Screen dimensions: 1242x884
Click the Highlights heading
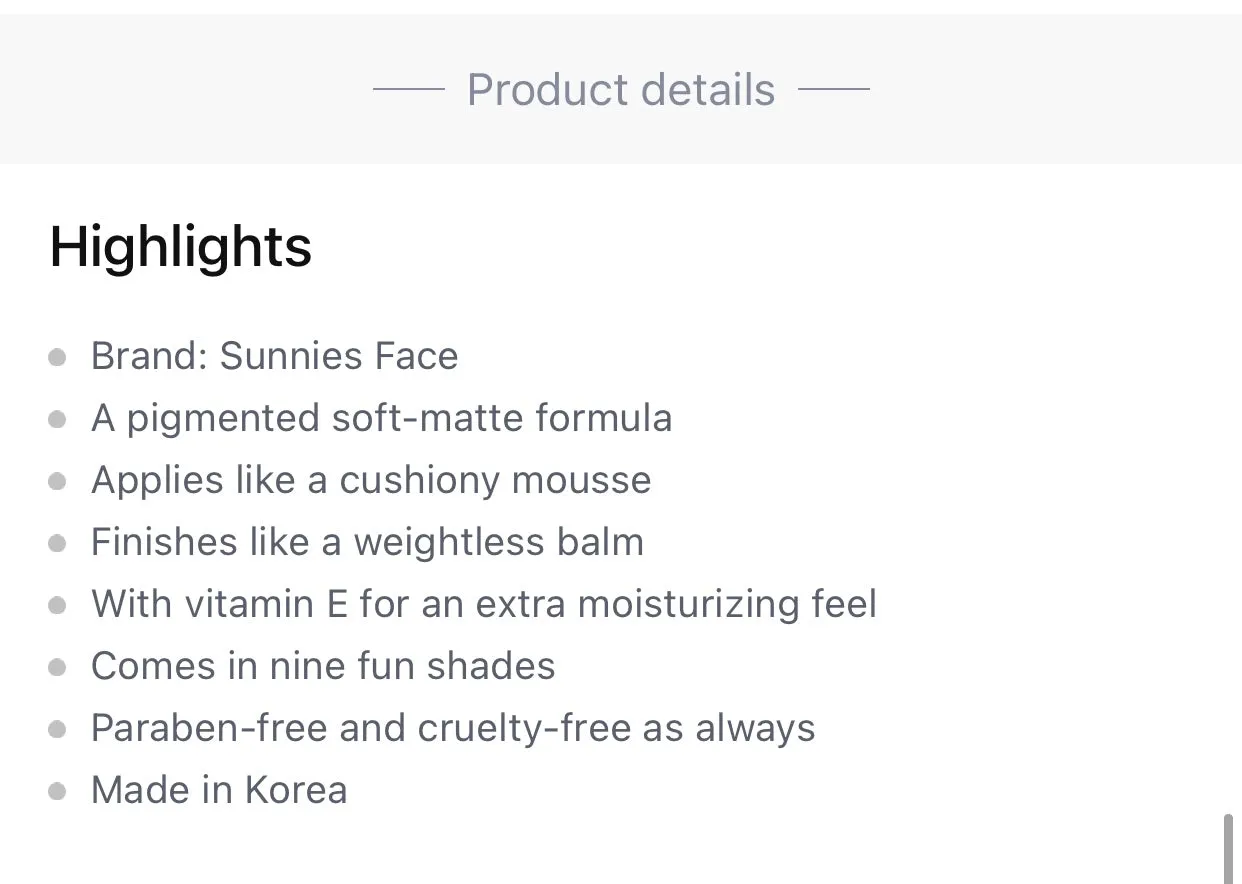(x=181, y=245)
